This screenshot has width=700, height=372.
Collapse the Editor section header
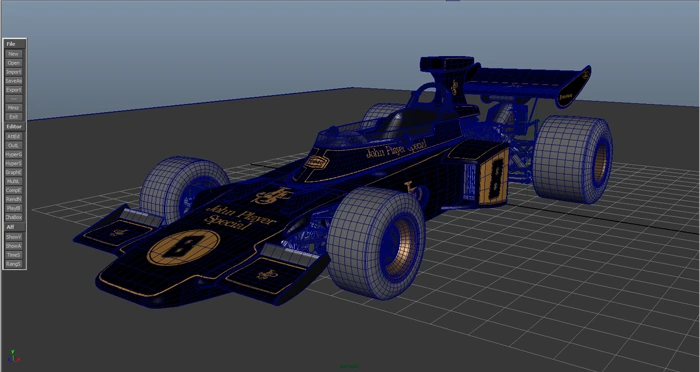[14, 126]
